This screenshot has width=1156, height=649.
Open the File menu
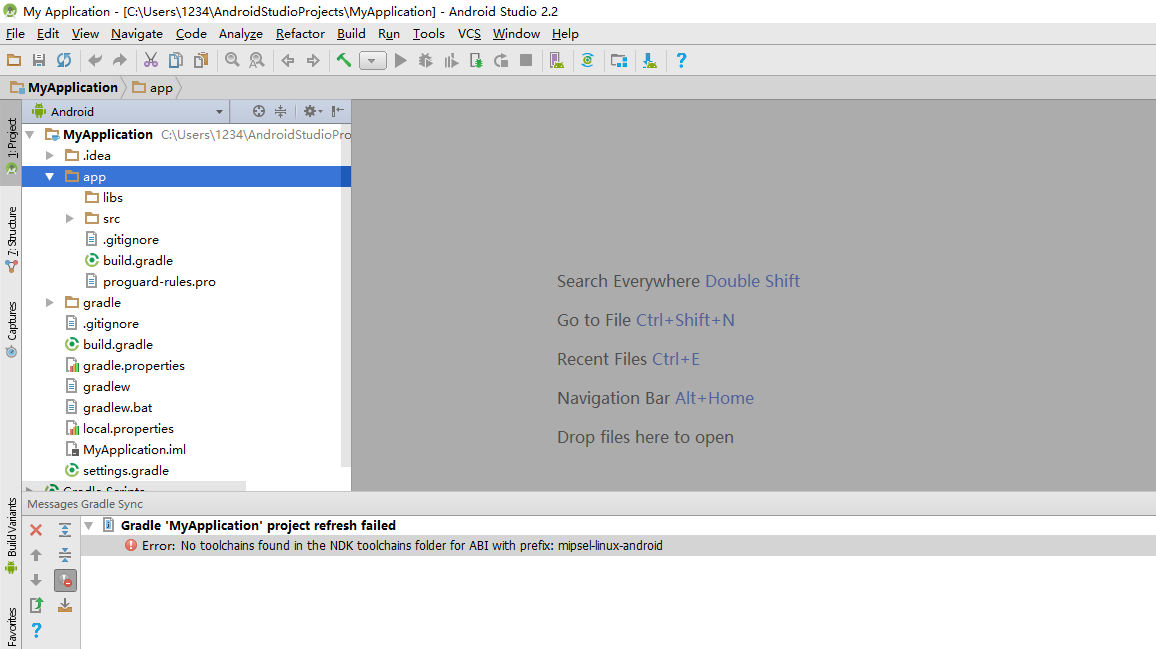(15, 34)
